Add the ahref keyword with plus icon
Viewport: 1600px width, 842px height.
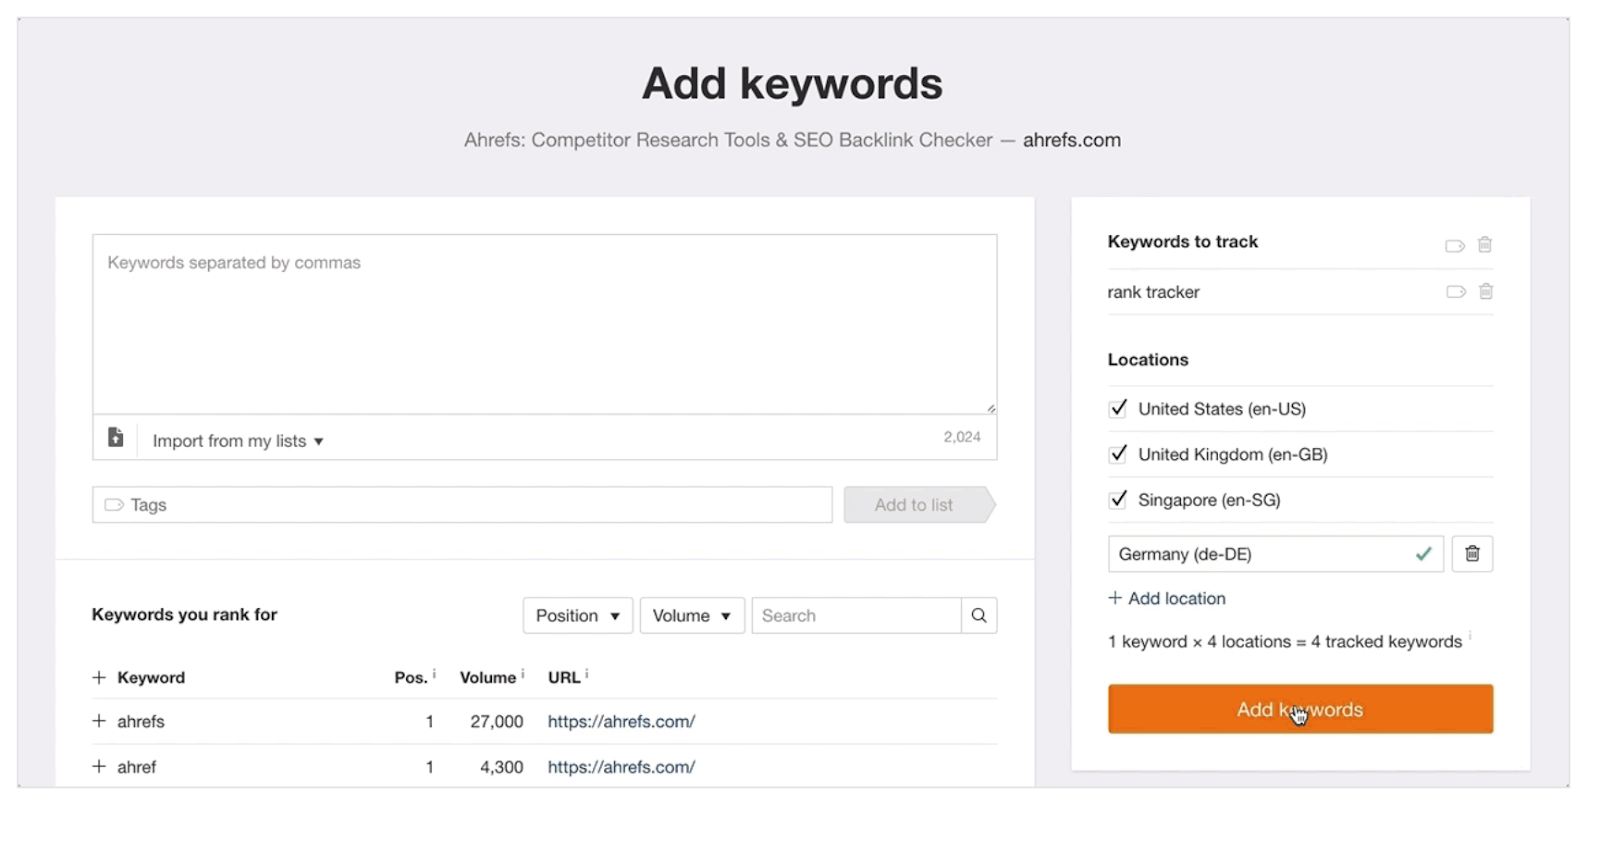[99, 767]
